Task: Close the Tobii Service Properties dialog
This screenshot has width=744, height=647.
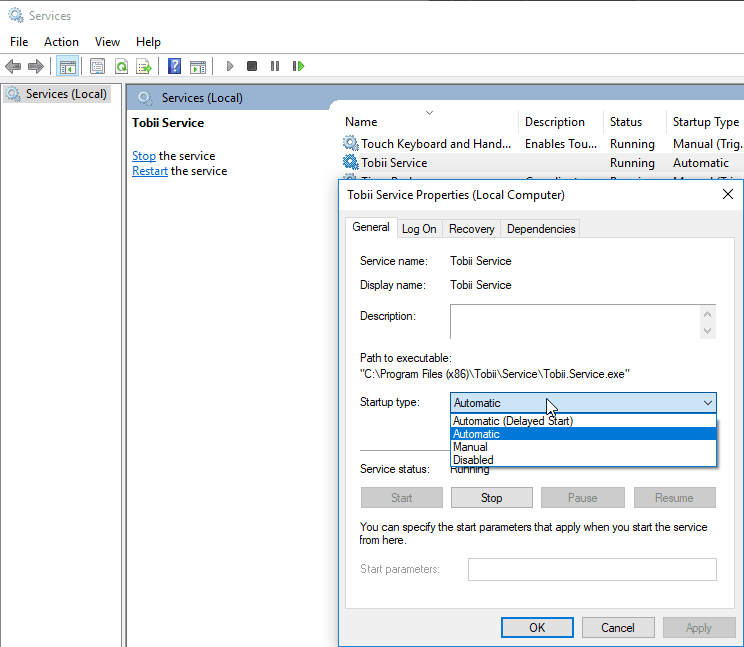Action: pos(727,194)
